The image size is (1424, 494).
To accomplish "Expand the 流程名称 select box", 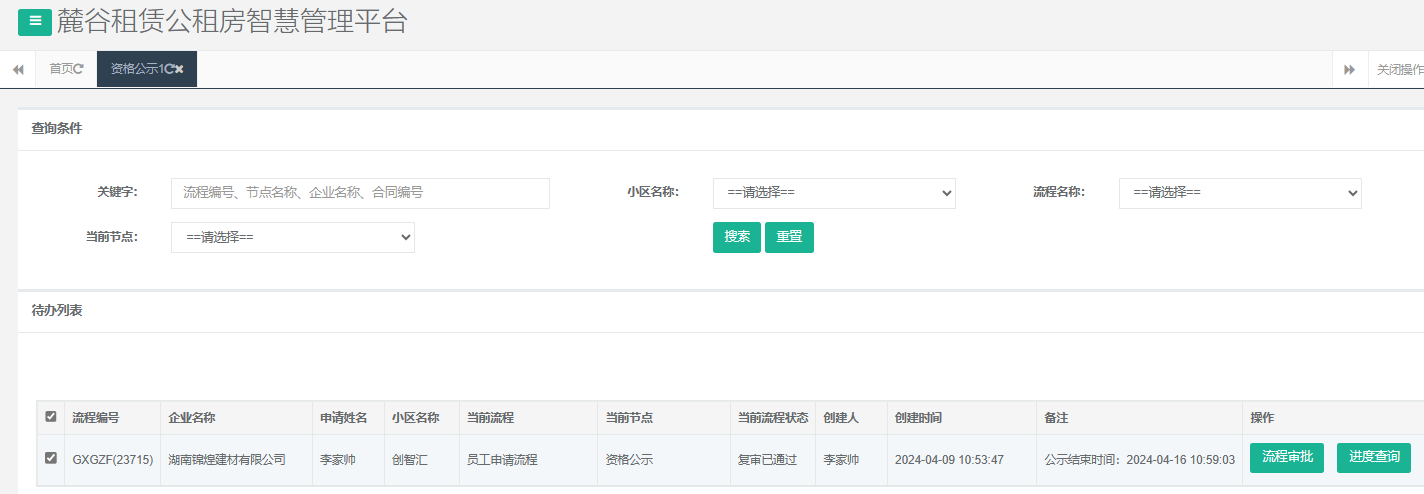I will click(1240, 193).
